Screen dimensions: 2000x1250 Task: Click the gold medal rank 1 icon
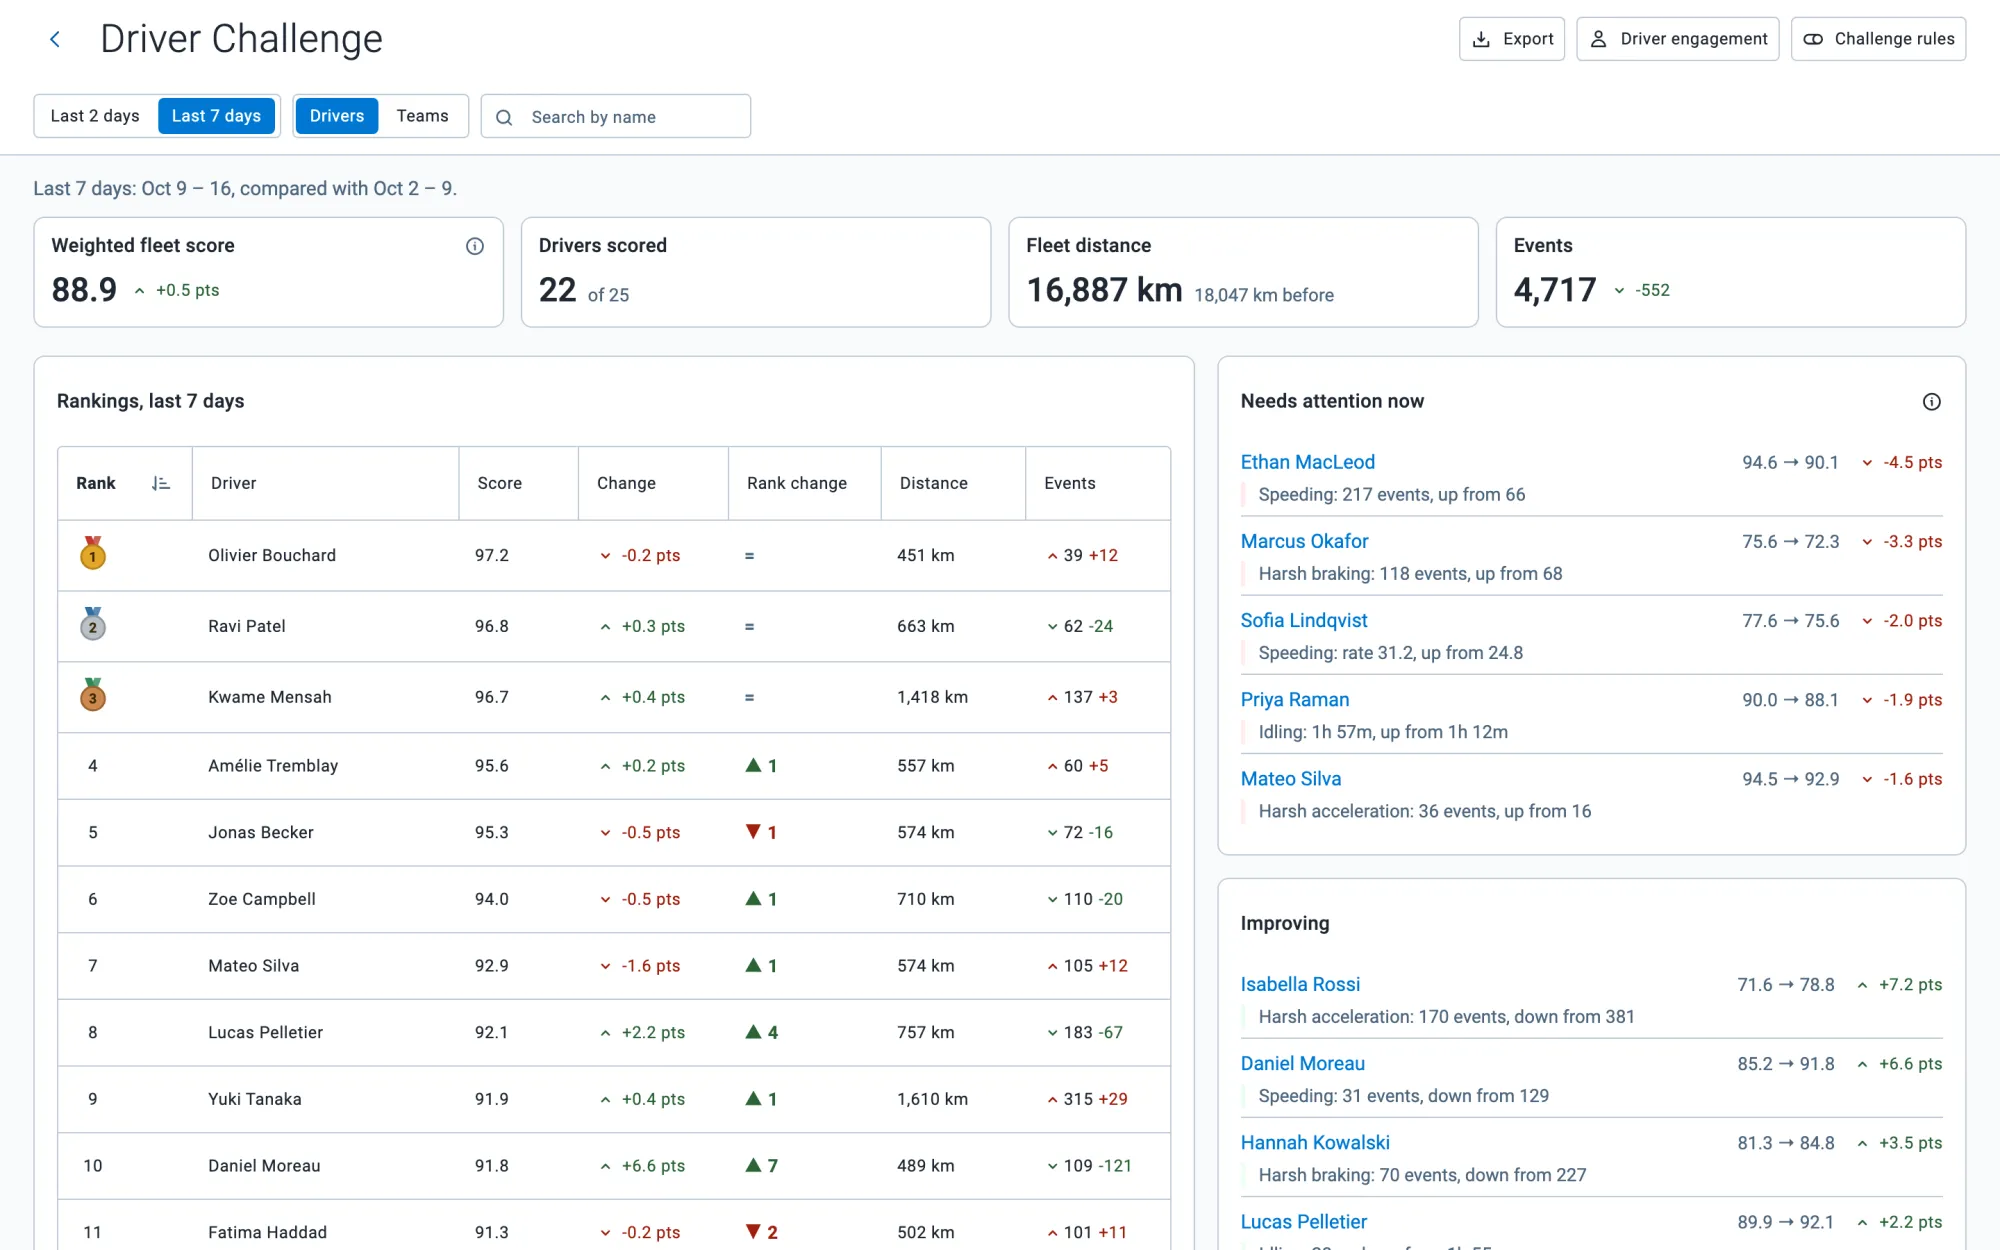point(93,553)
